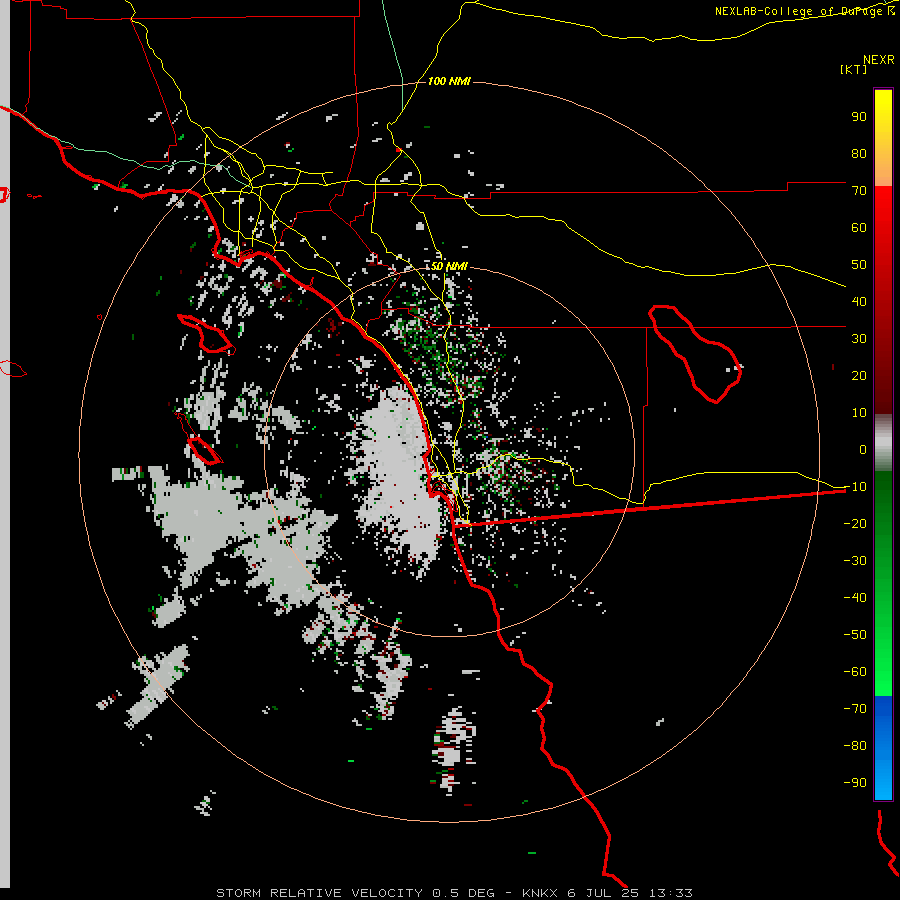Click the [KT] units label
The height and width of the screenshot is (900, 900).
coord(853,69)
